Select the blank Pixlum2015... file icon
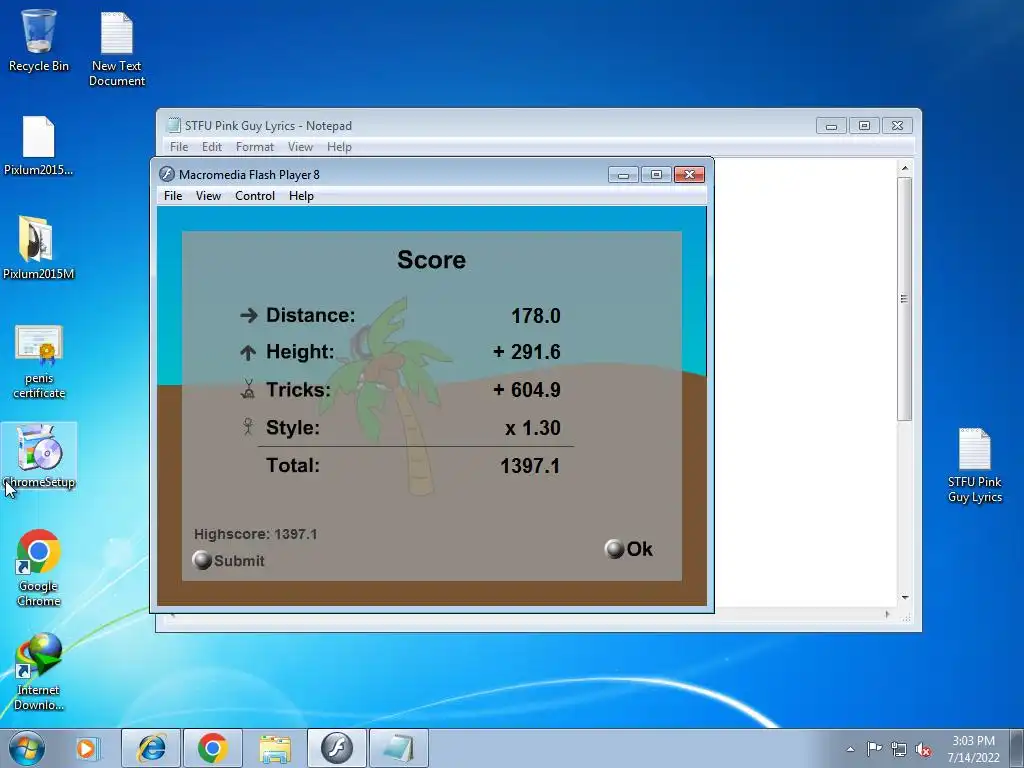This screenshot has height=768, width=1024. click(38, 146)
